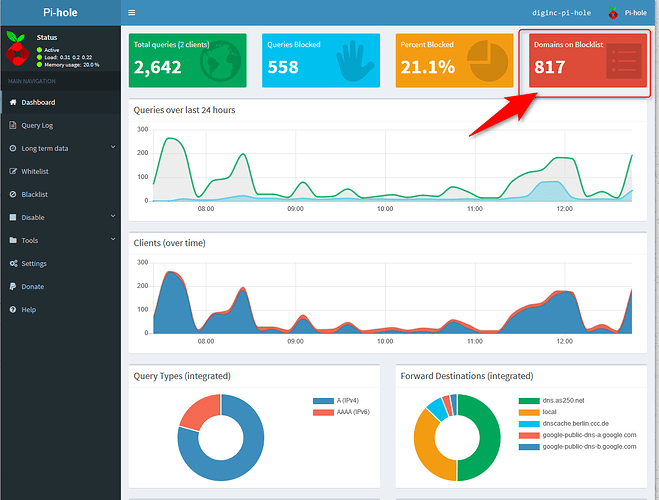The width and height of the screenshot is (659, 500).
Task: Click the hamburger sidebar toggle icon
Action: pyautogui.click(x=133, y=13)
